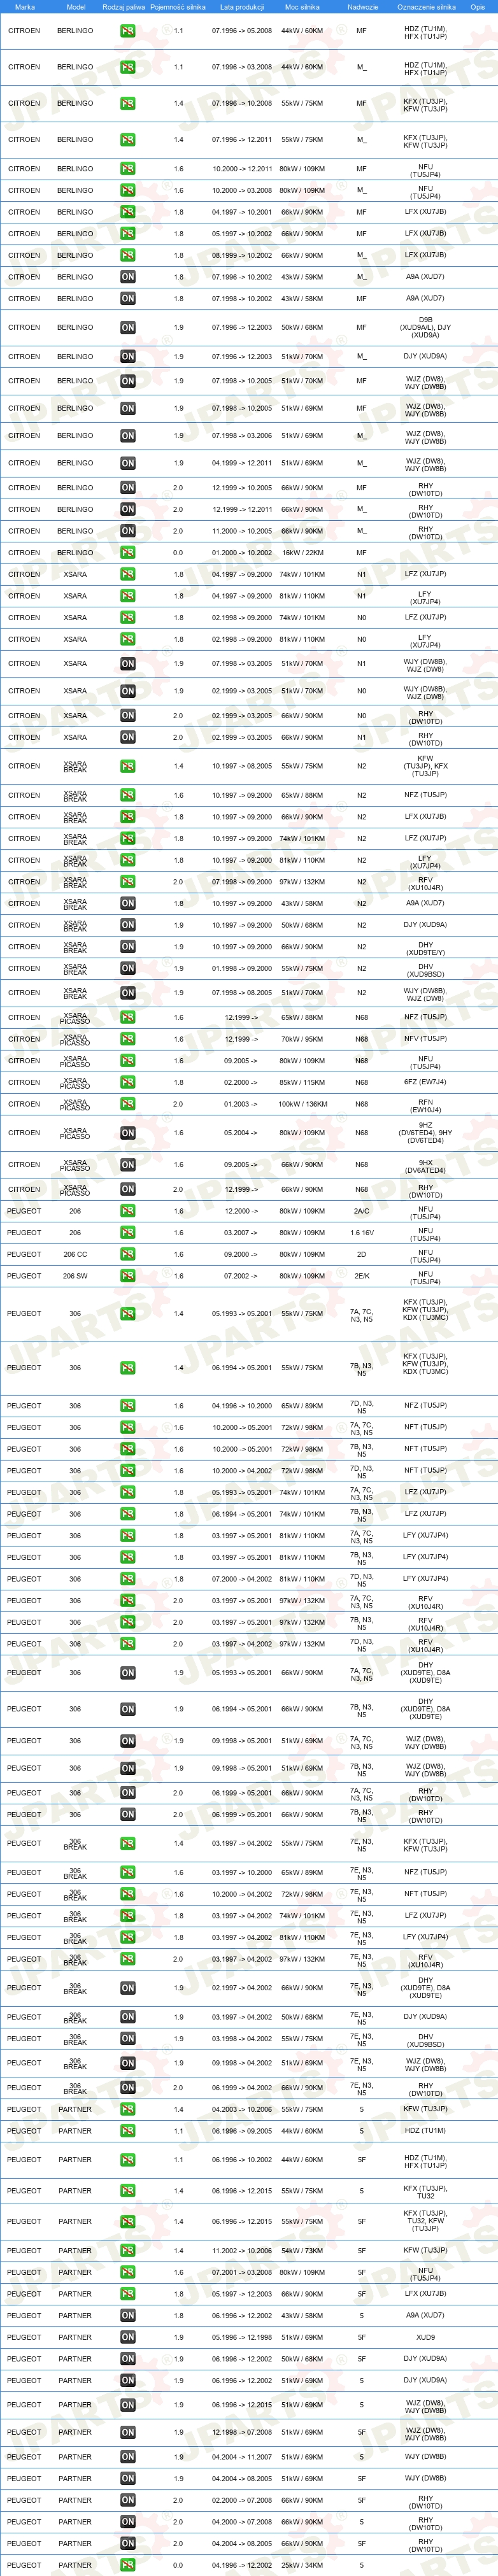Viewport: 498px width, 2576px height.
Task: Click the '25kW / 34KM' power cell
Action: tap(302, 2565)
